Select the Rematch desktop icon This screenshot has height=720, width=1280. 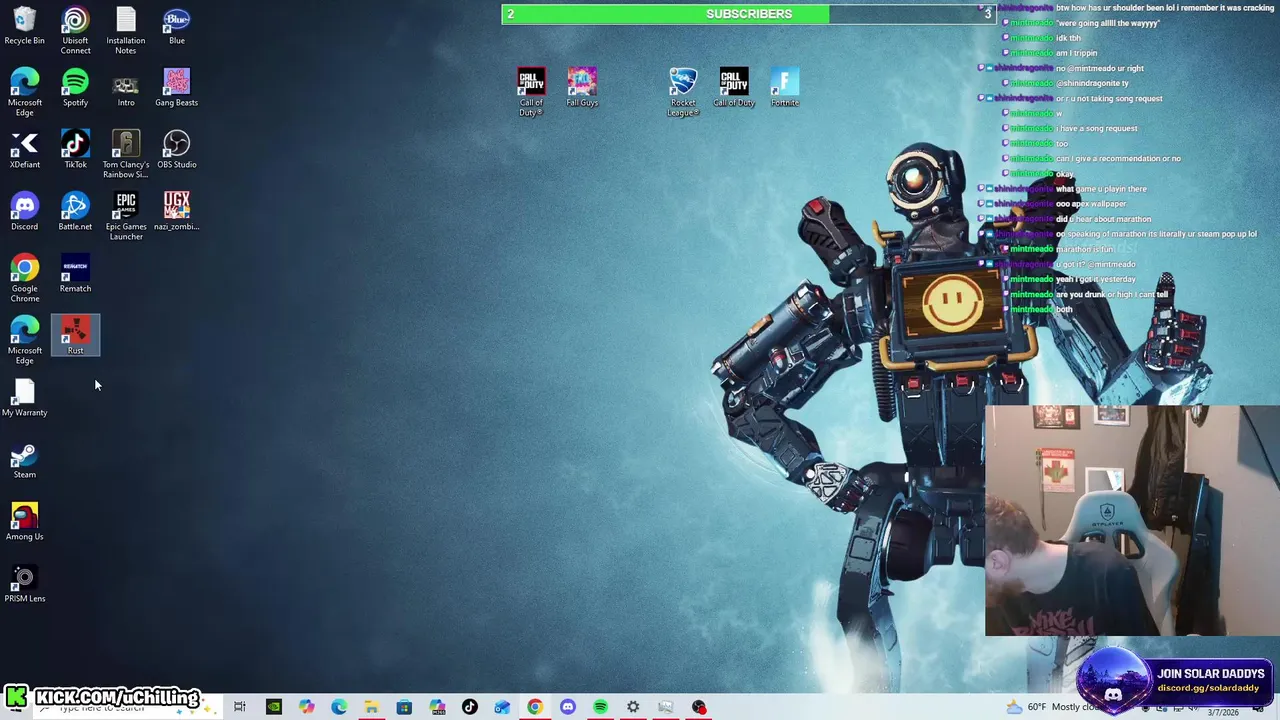pos(75,274)
